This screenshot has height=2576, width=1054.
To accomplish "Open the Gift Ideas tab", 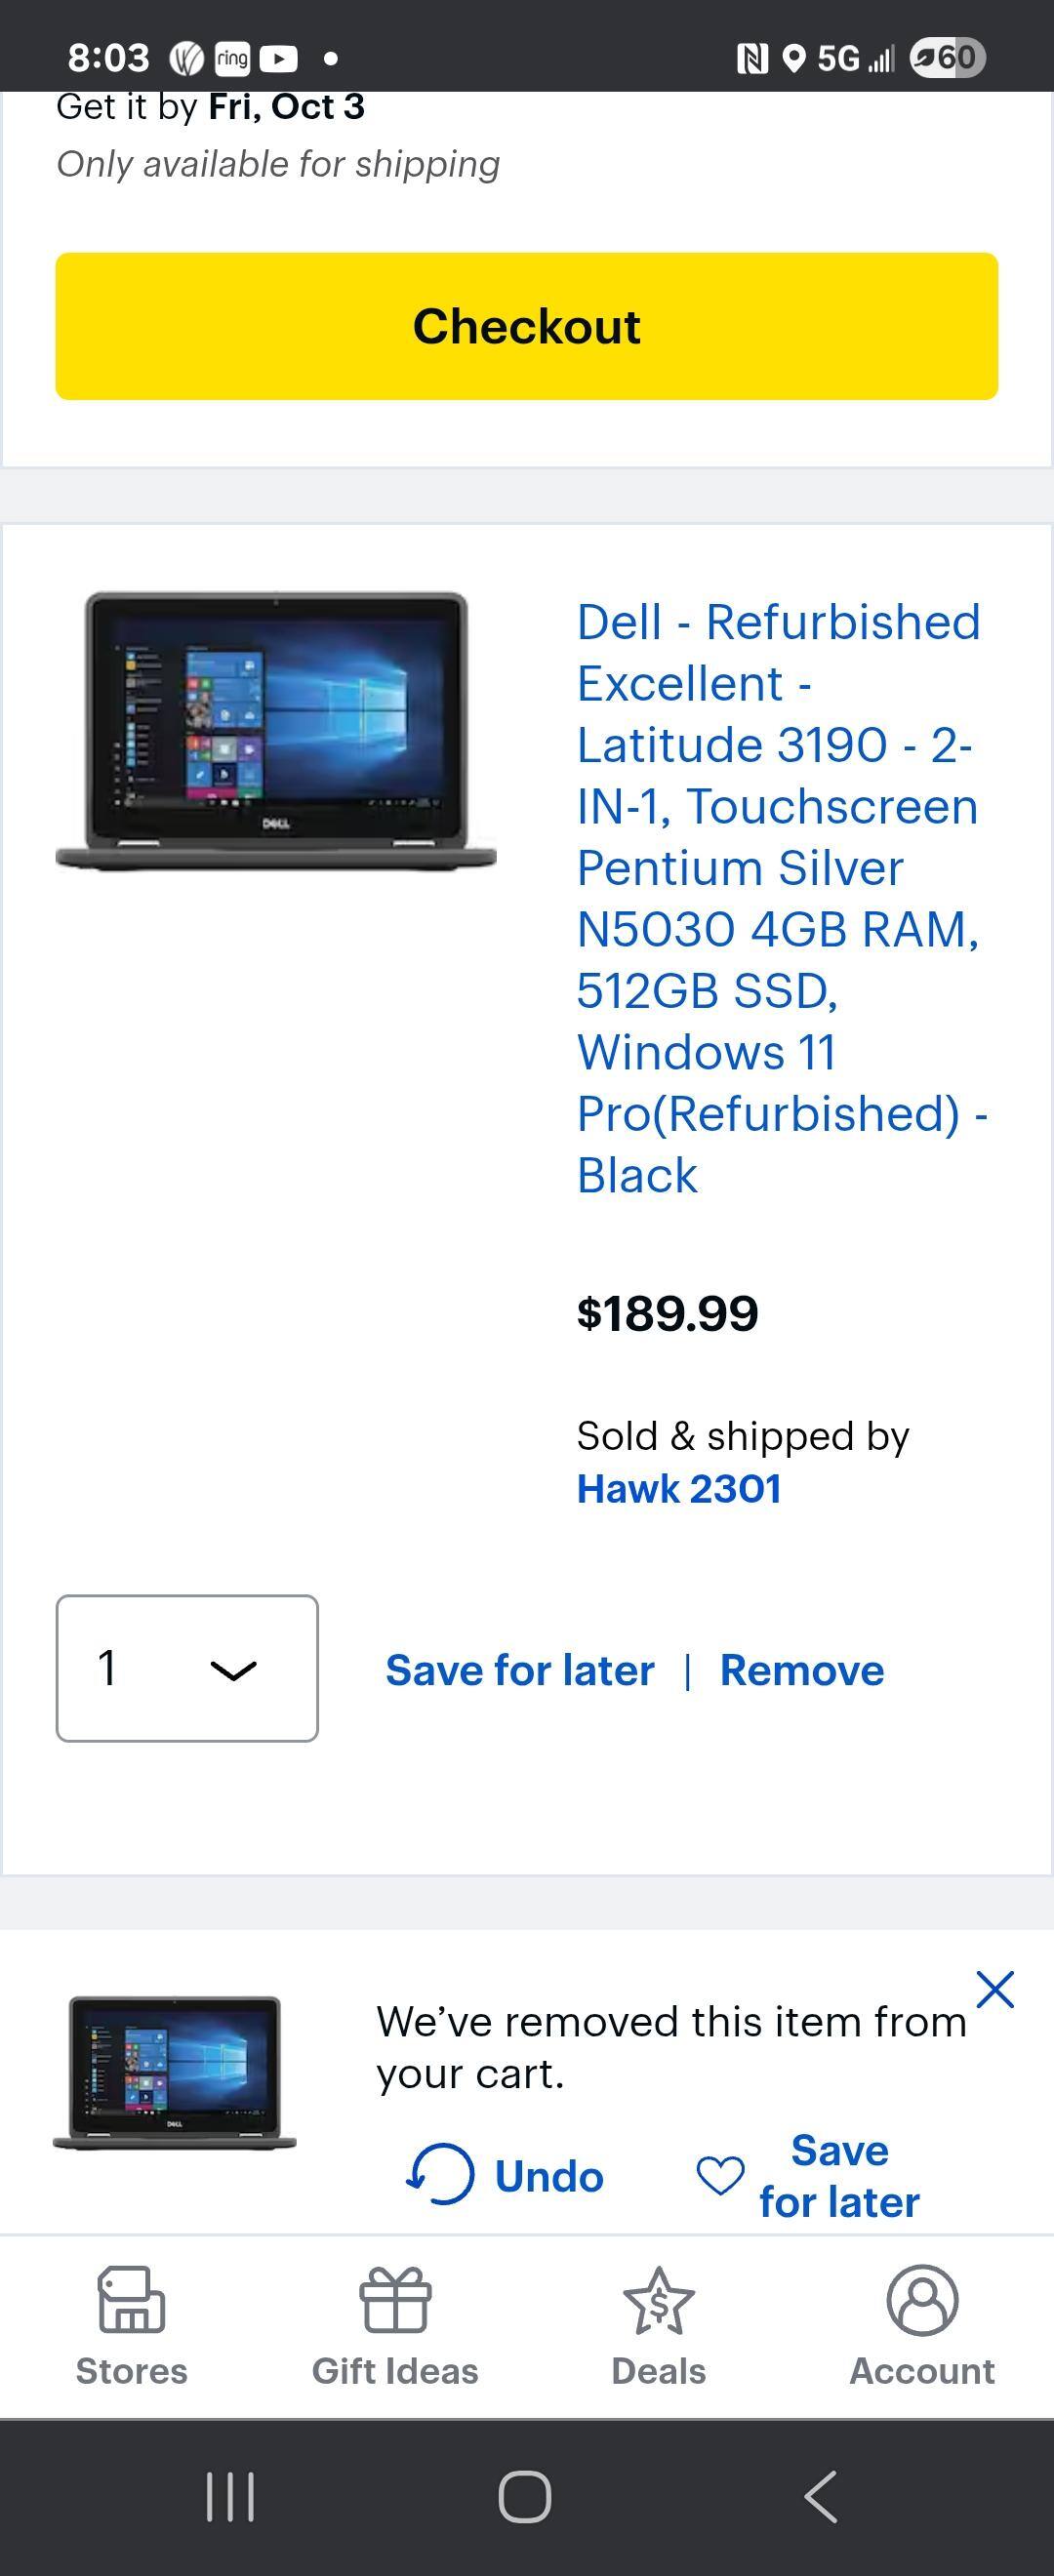I will coord(395,2326).
